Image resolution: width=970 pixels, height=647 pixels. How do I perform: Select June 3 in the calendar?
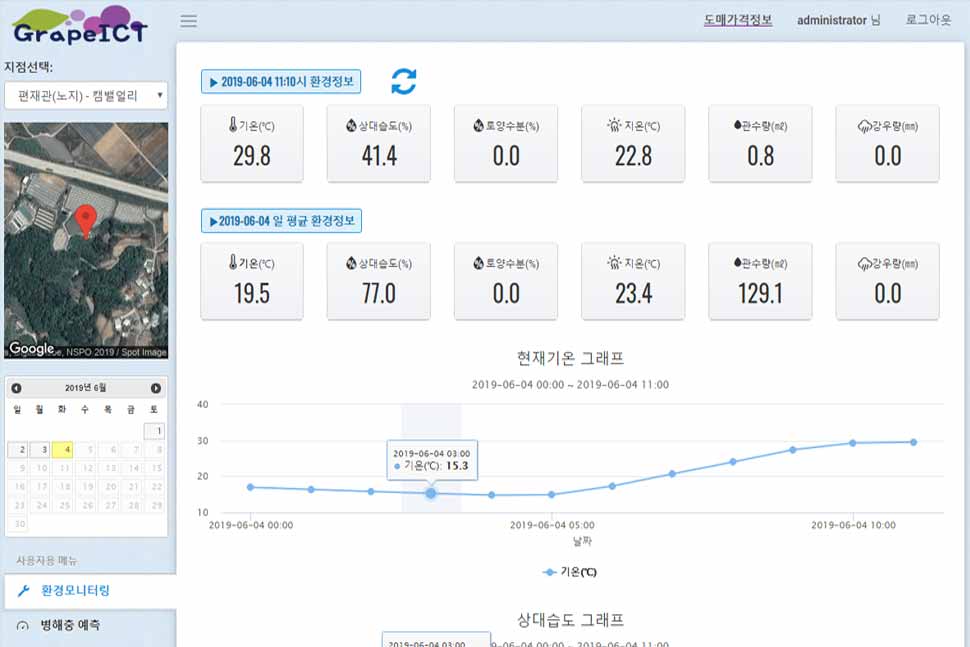40,450
